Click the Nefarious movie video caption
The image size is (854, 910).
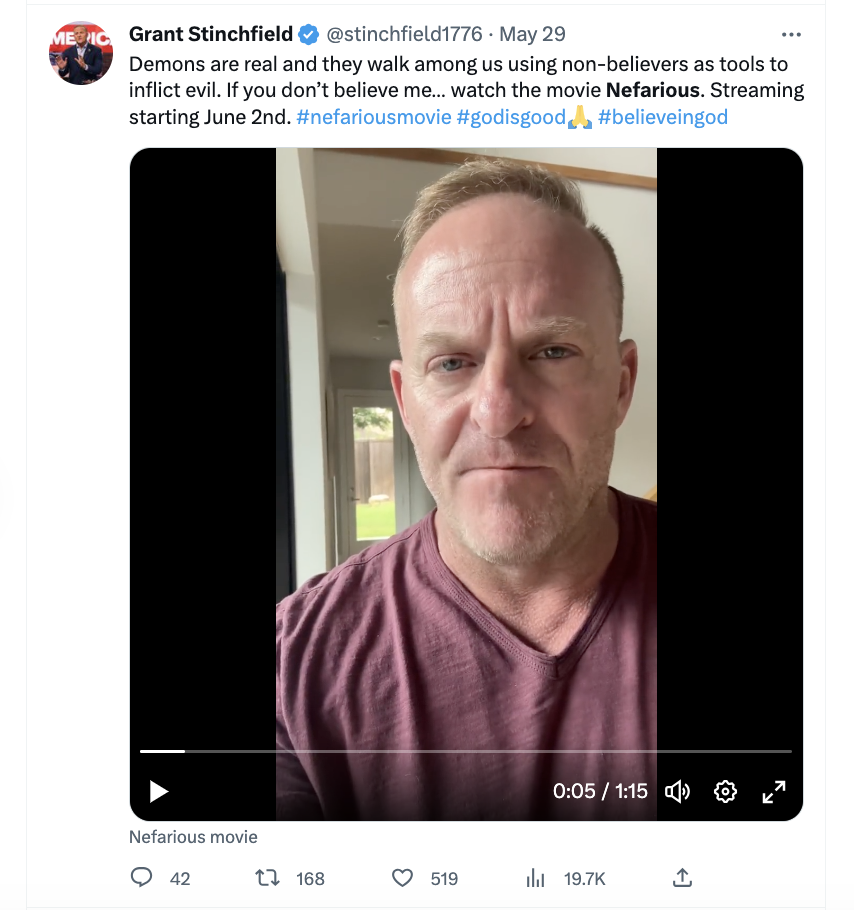pyautogui.click(x=193, y=837)
